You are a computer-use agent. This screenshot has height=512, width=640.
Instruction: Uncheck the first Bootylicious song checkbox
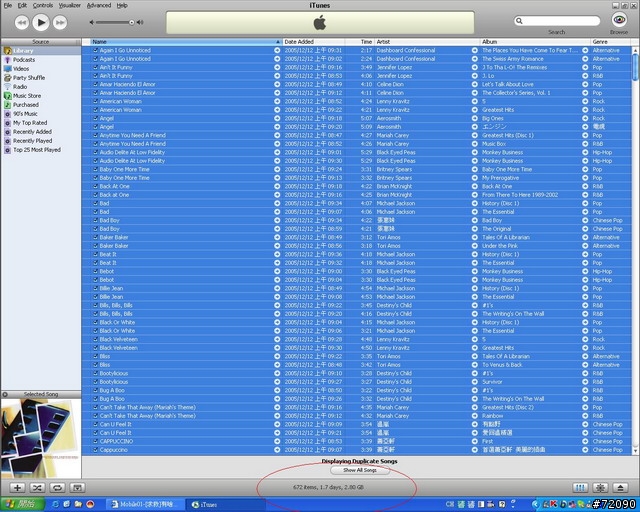tap(96, 373)
